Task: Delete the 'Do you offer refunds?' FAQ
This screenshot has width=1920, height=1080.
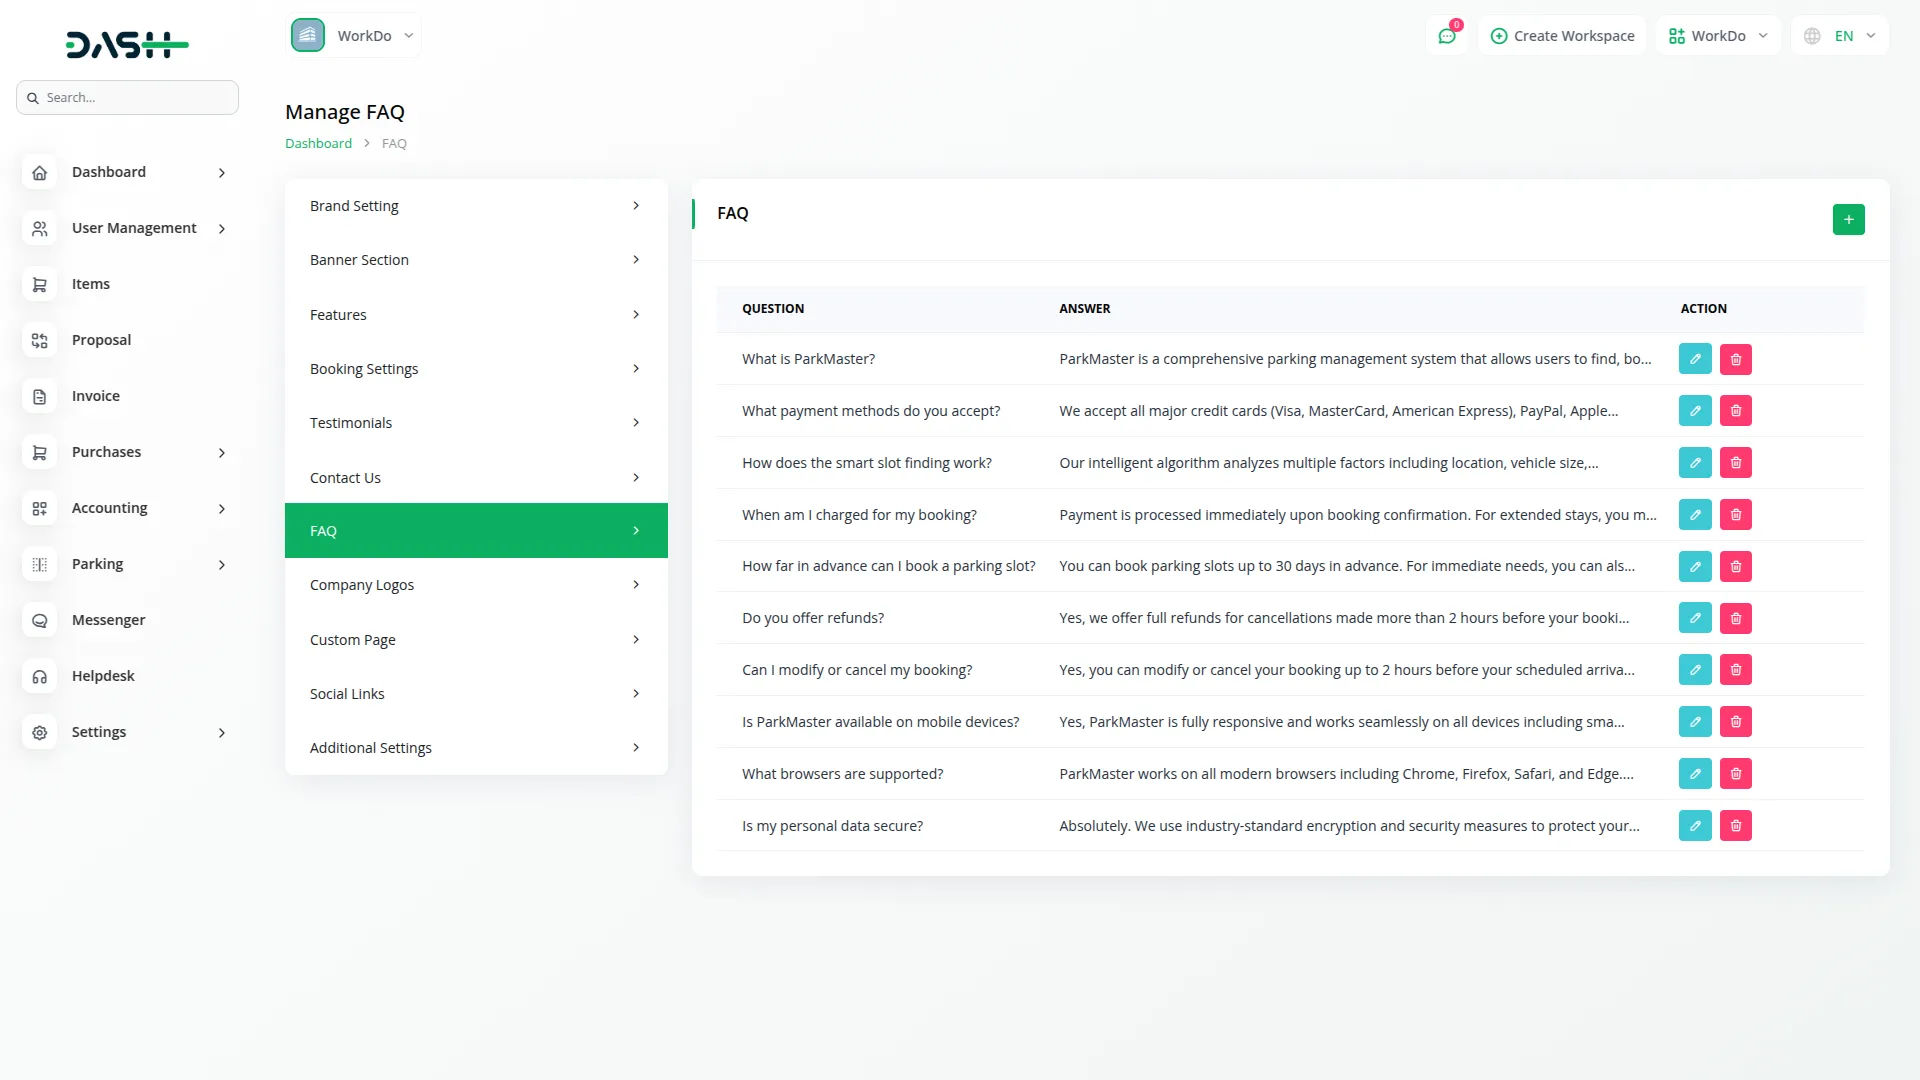Action: tap(1735, 618)
